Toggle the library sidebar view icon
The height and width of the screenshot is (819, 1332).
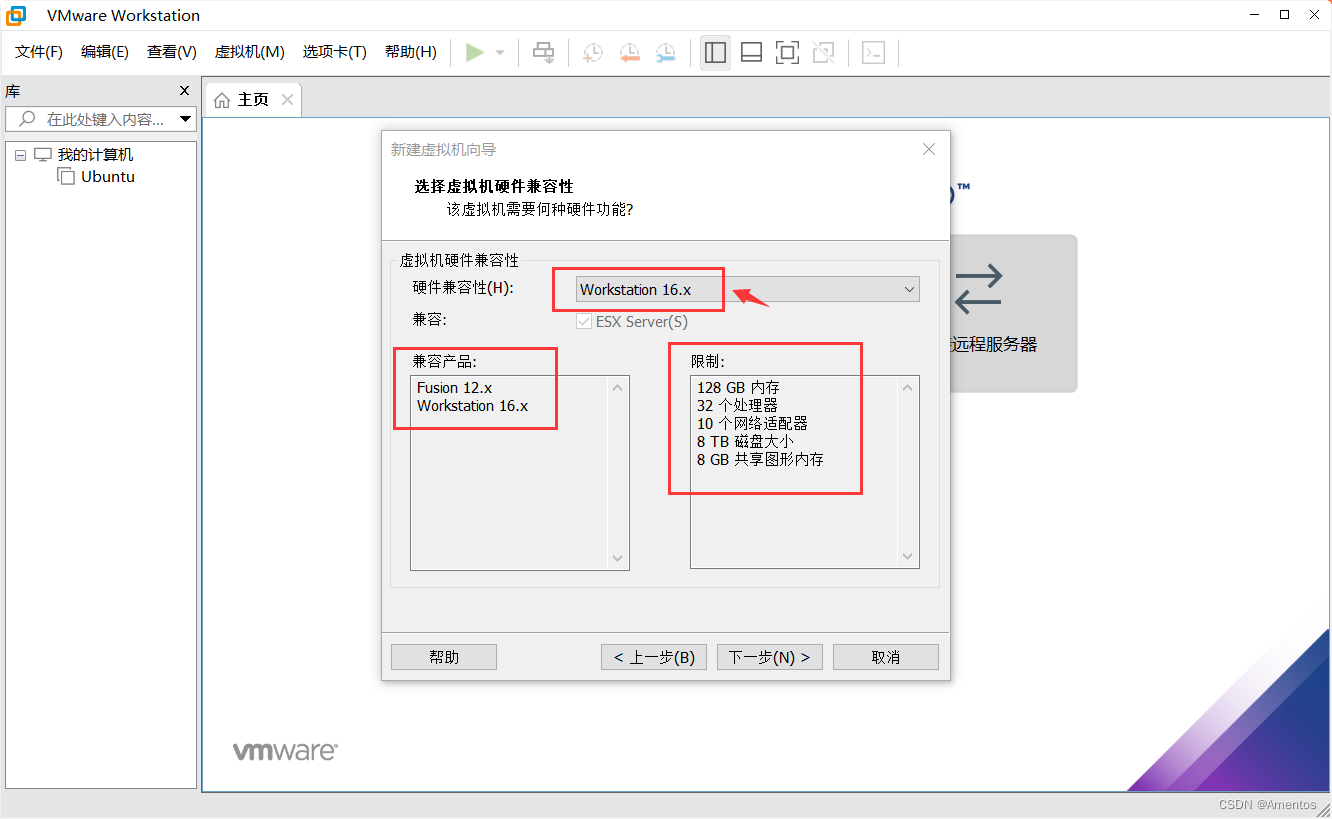(715, 52)
